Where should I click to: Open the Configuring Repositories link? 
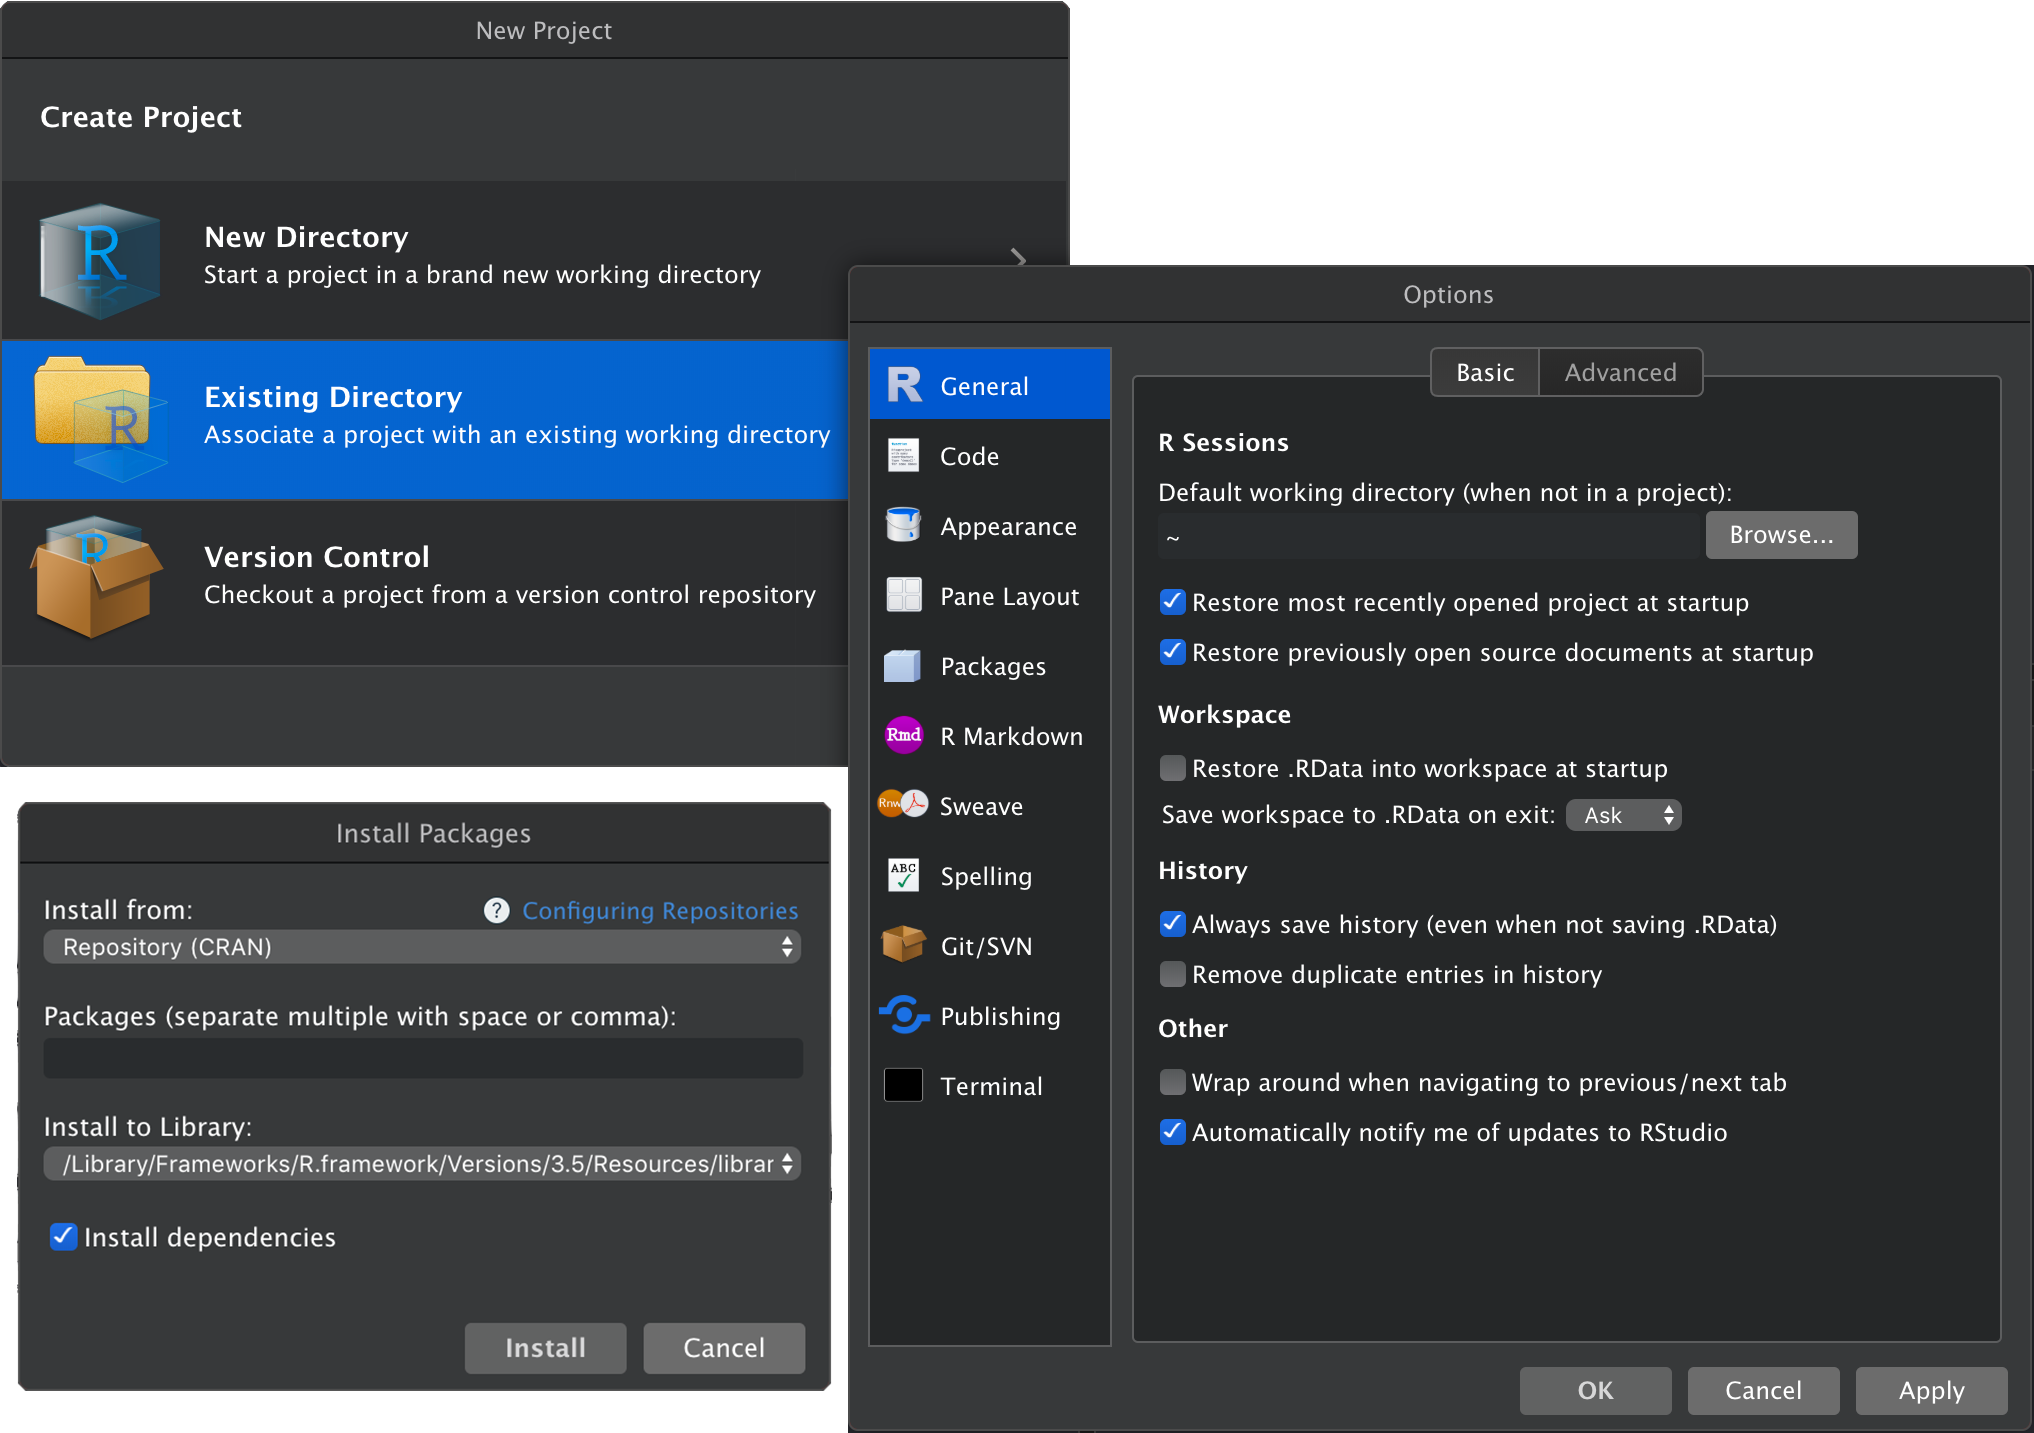(x=660, y=910)
